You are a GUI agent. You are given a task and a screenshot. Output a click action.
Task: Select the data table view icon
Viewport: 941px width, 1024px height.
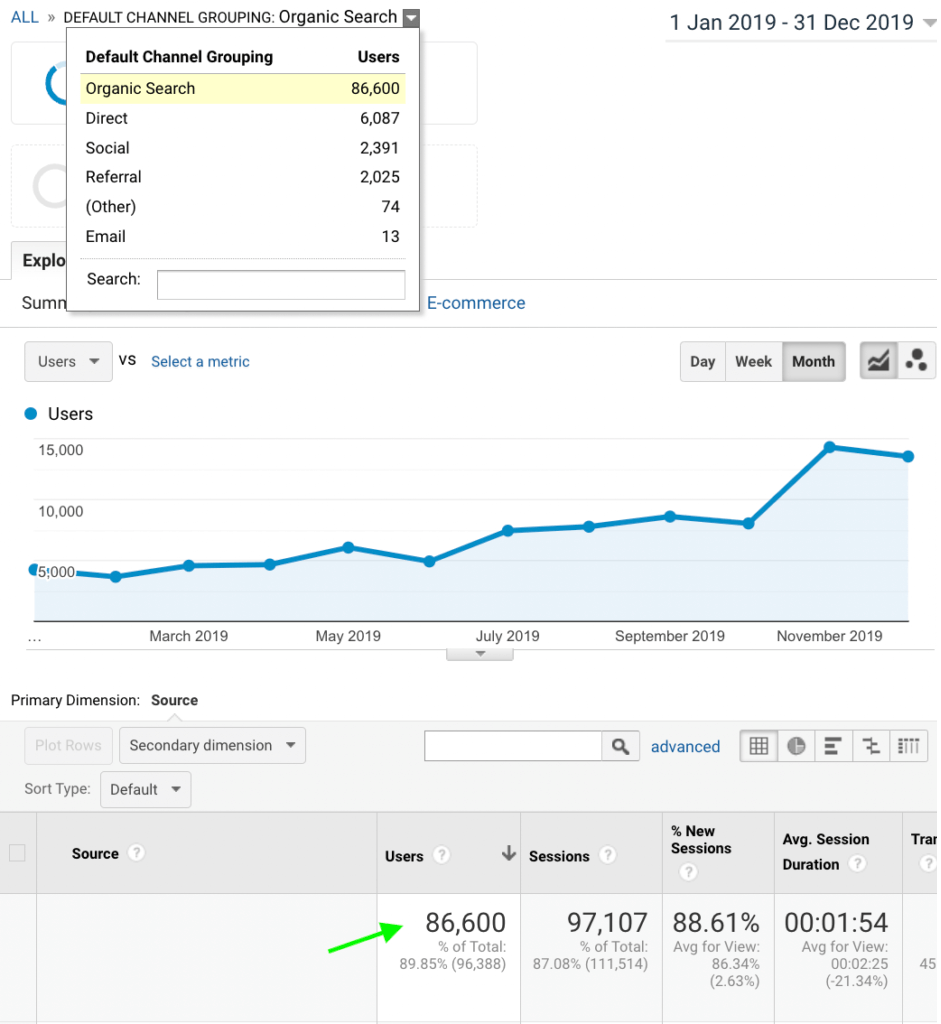coord(759,746)
